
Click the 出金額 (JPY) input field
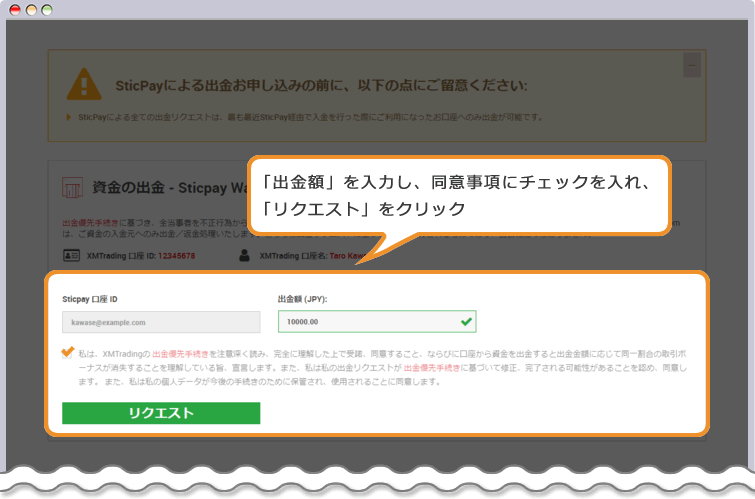coord(377,321)
